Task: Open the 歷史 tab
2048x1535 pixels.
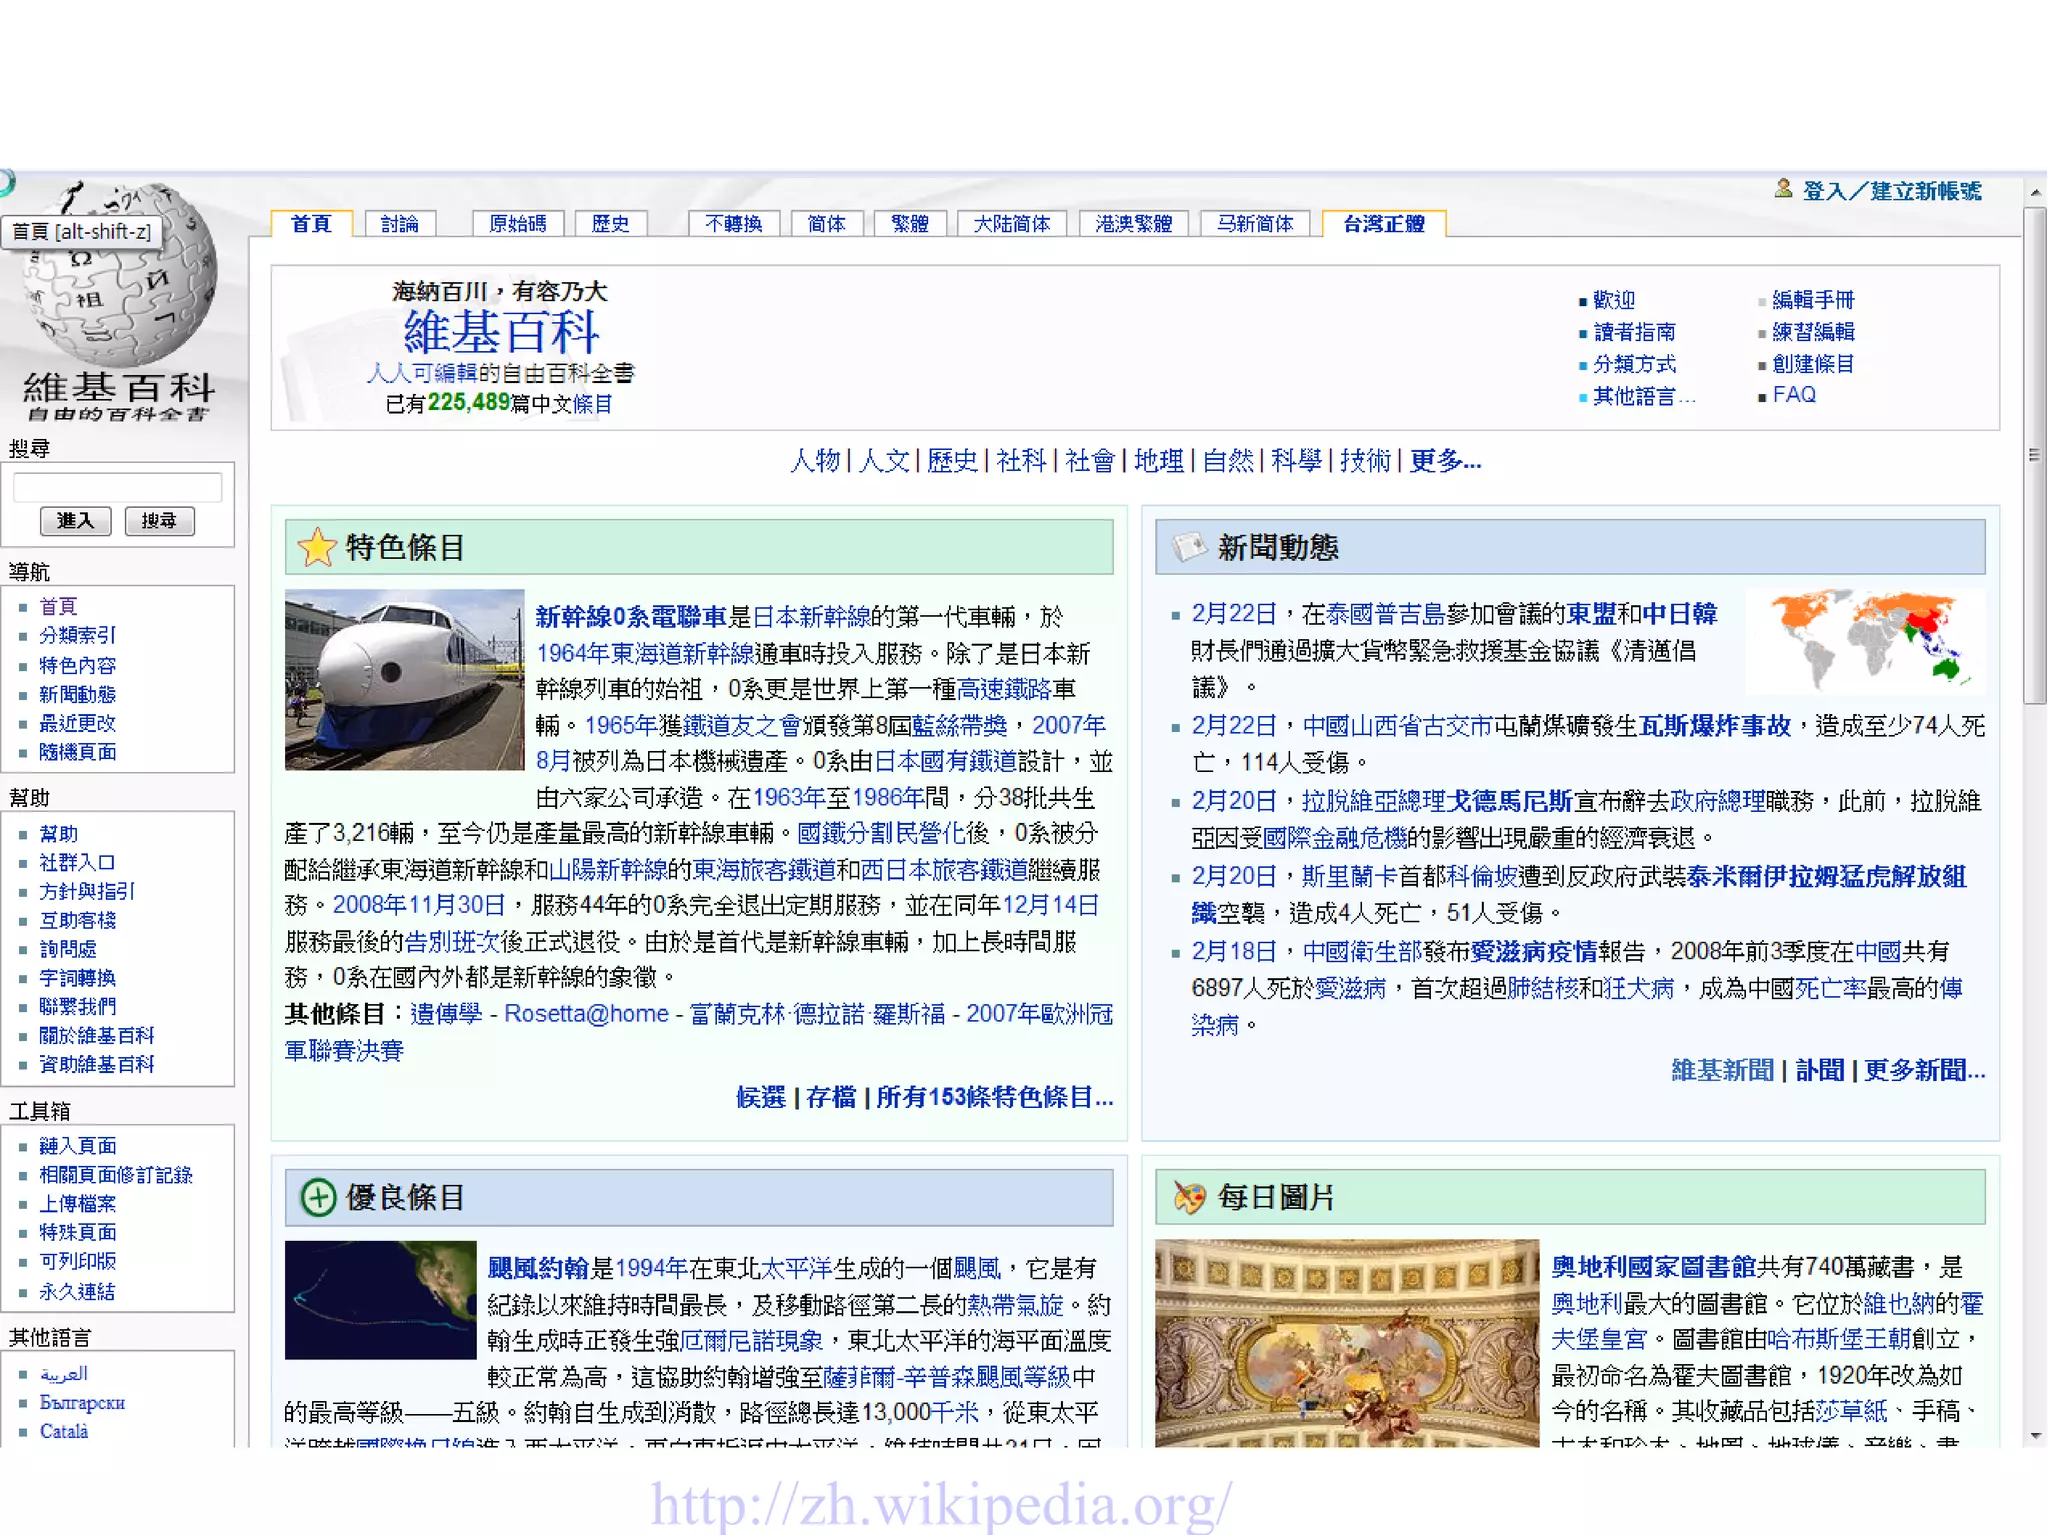Action: 611,224
